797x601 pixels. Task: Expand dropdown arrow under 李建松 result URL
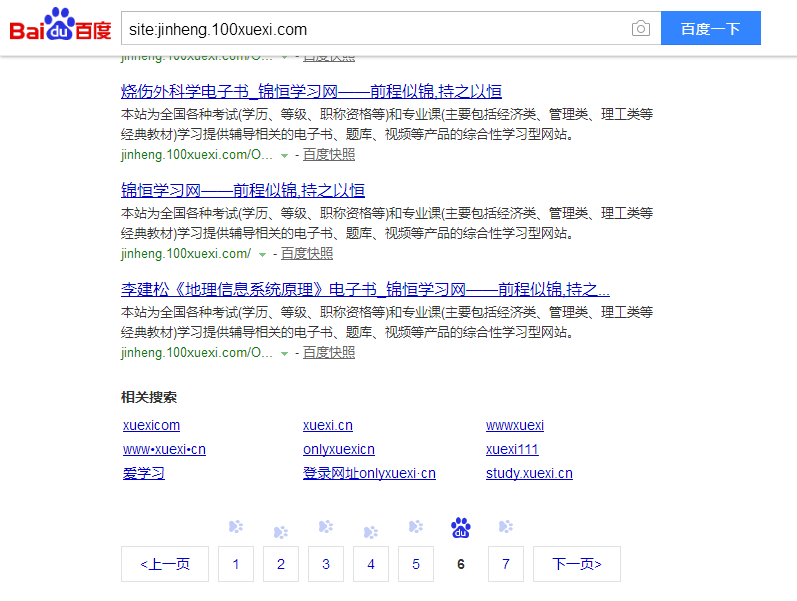pyautogui.click(x=285, y=354)
